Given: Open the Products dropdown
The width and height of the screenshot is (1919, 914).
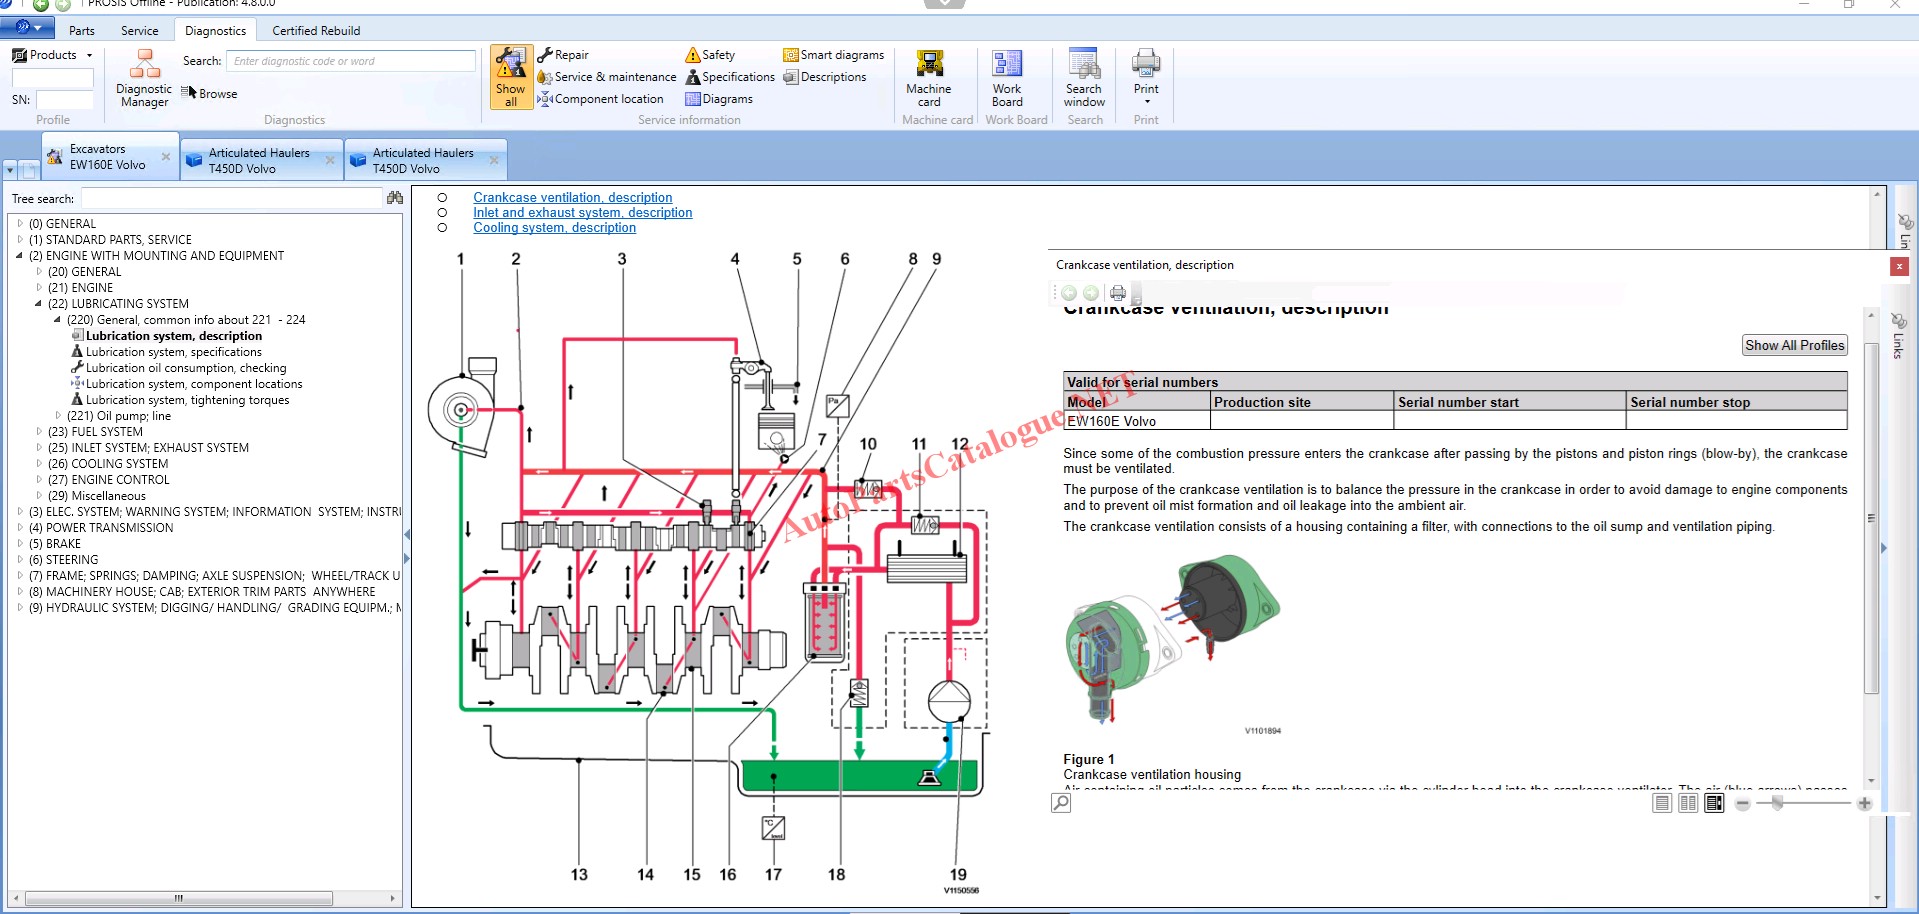Looking at the screenshot, I should coord(89,56).
